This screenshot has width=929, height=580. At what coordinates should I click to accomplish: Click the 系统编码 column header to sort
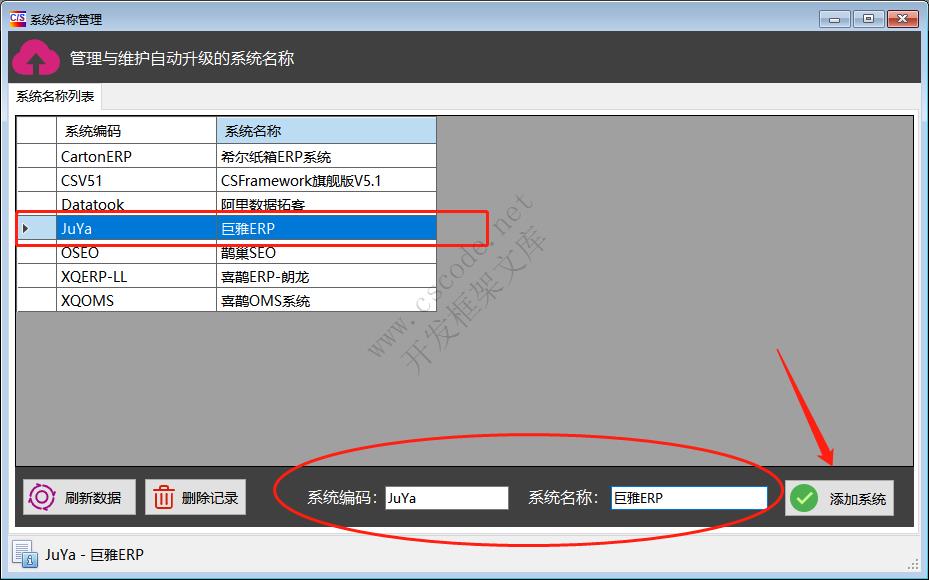pyautogui.click(x=135, y=130)
